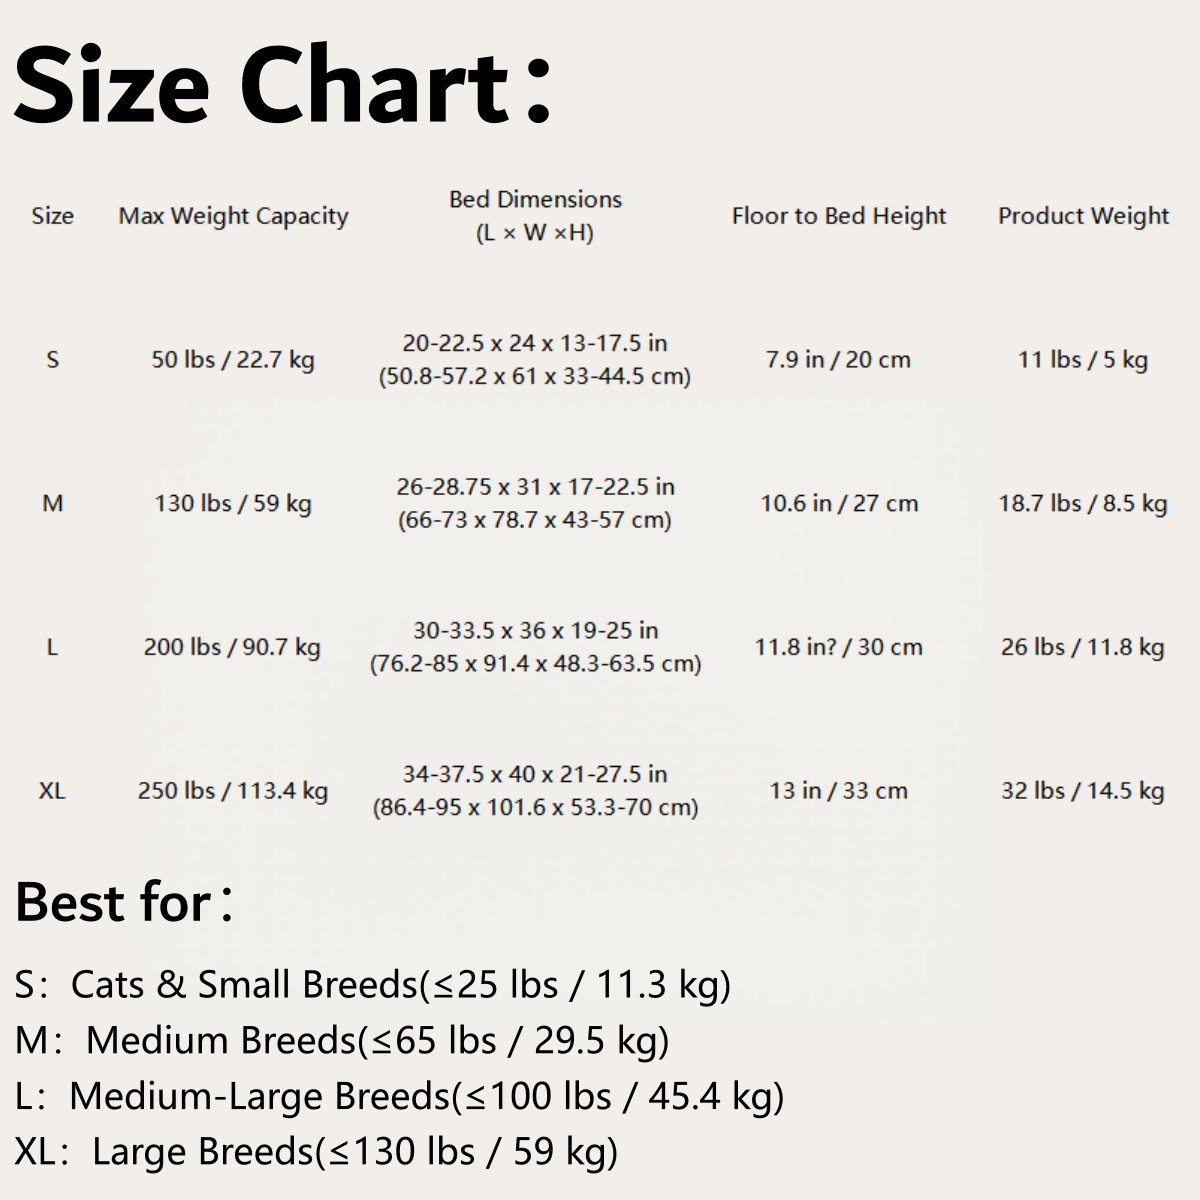Image resolution: width=1200 pixels, height=1200 pixels.
Task: Select the "Medium-Large Breeds" recommendation line
Action: 399,1096
